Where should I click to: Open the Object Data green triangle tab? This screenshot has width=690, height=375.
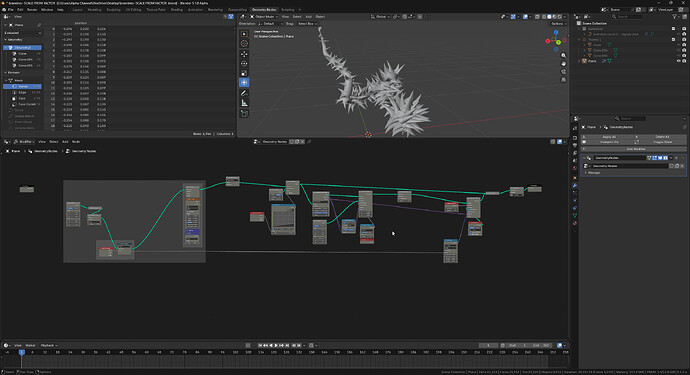click(x=575, y=215)
